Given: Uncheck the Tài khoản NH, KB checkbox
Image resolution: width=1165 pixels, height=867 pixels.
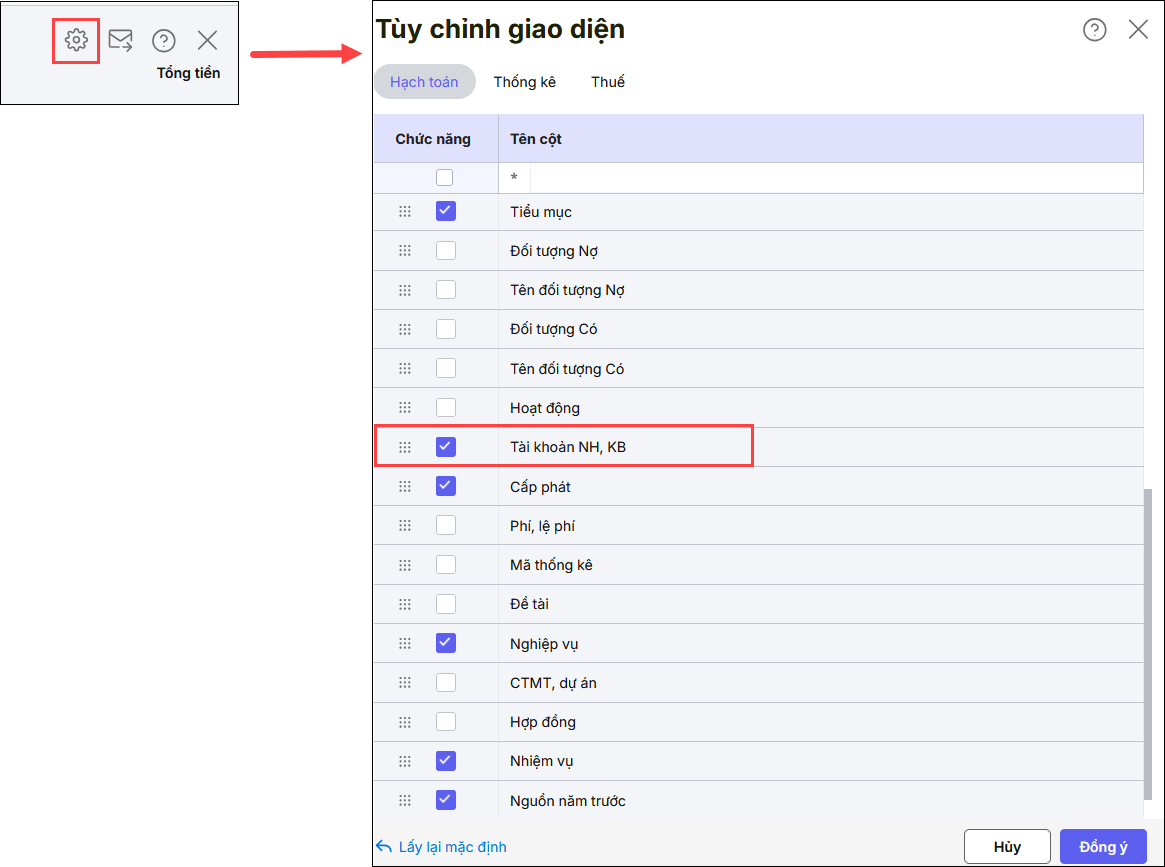Looking at the screenshot, I should coord(446,447).
